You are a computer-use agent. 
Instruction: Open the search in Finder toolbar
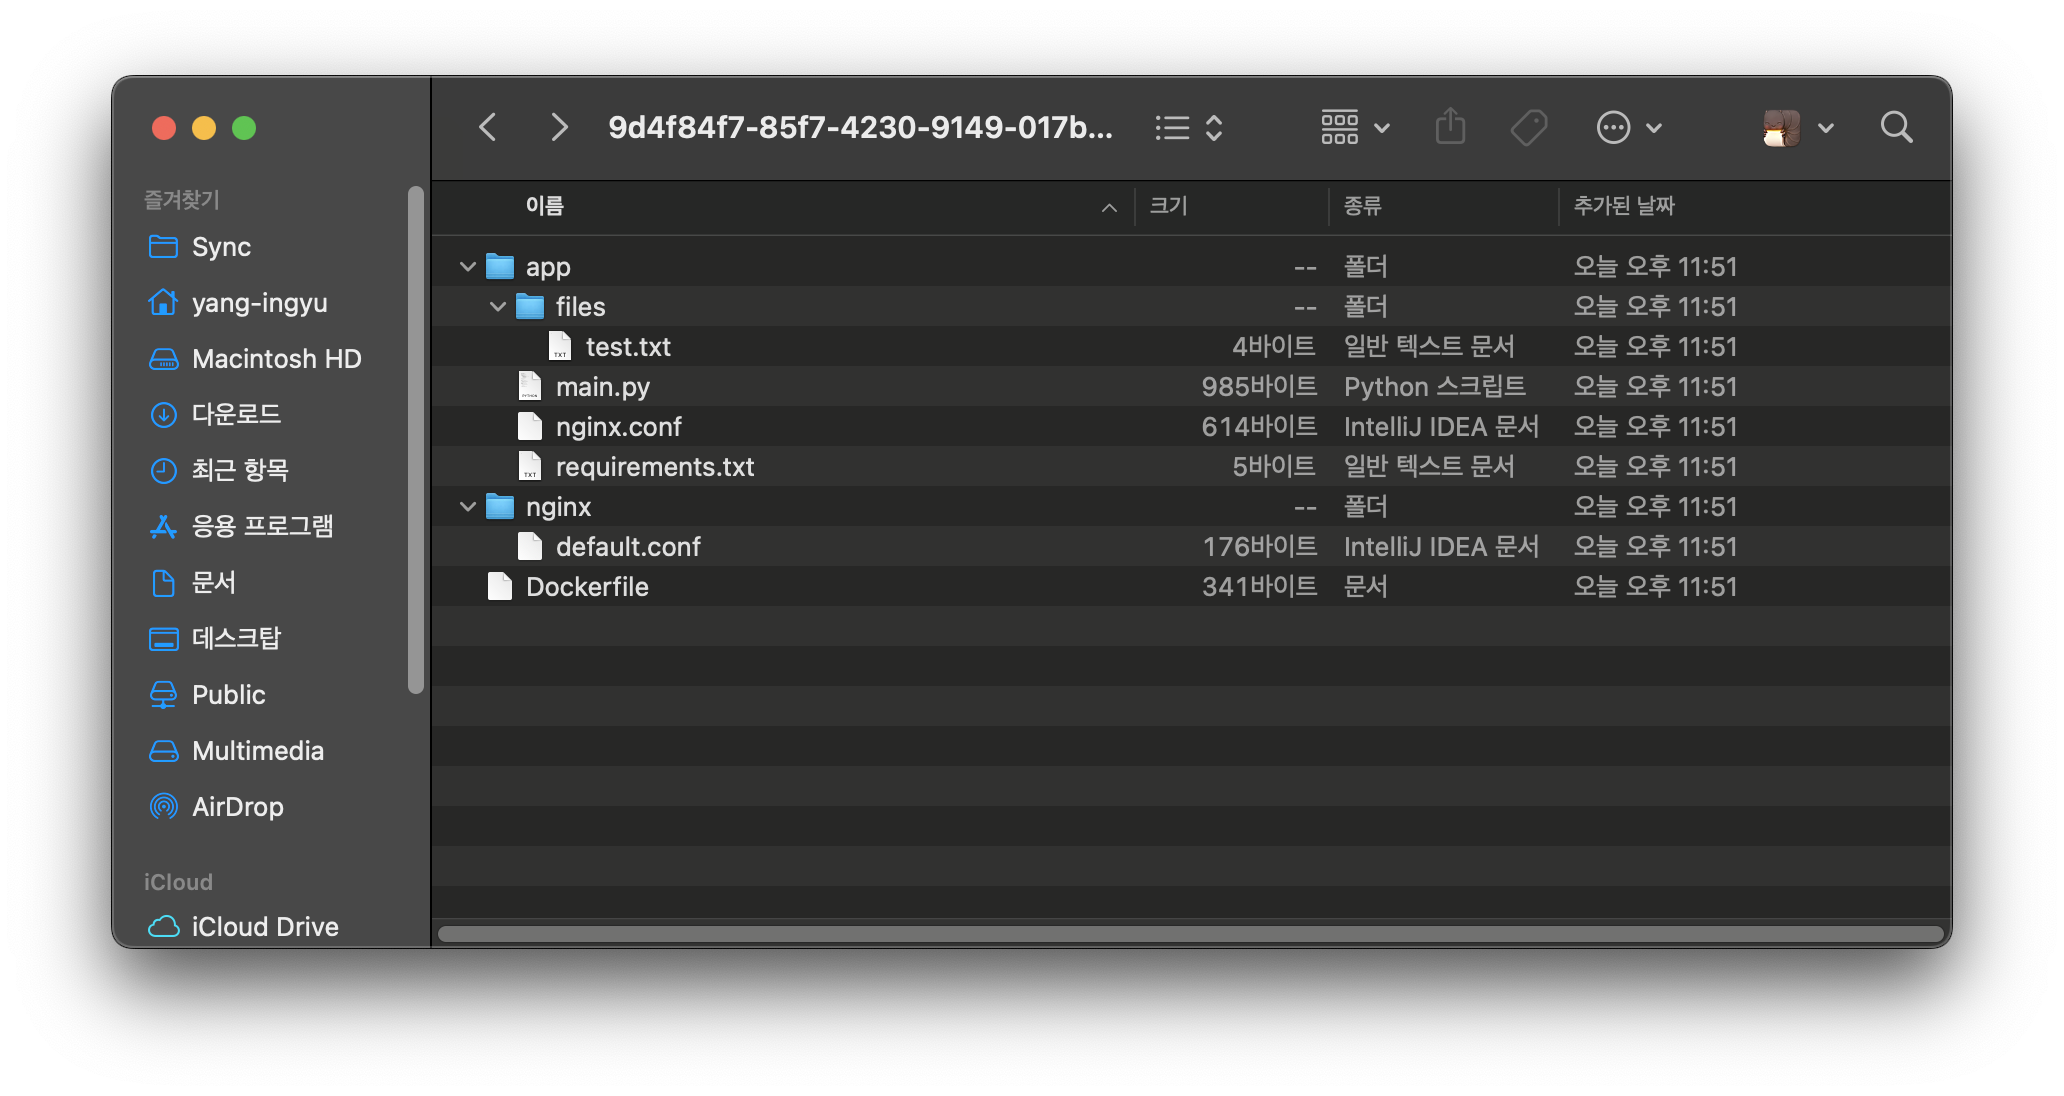click(1896, 127)
